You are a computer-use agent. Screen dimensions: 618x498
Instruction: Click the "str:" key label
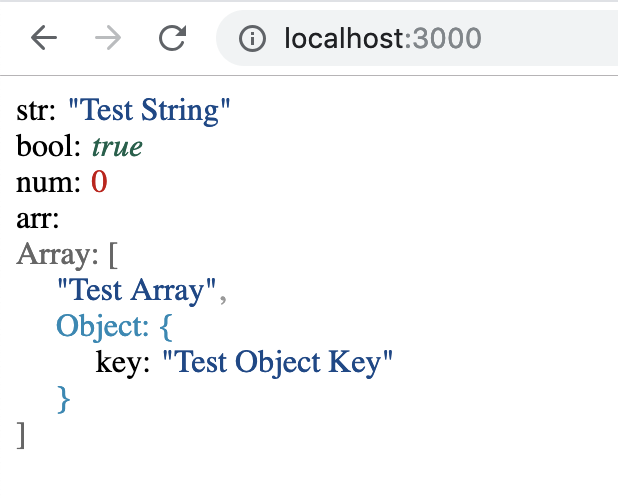click(x=37, y=111)
